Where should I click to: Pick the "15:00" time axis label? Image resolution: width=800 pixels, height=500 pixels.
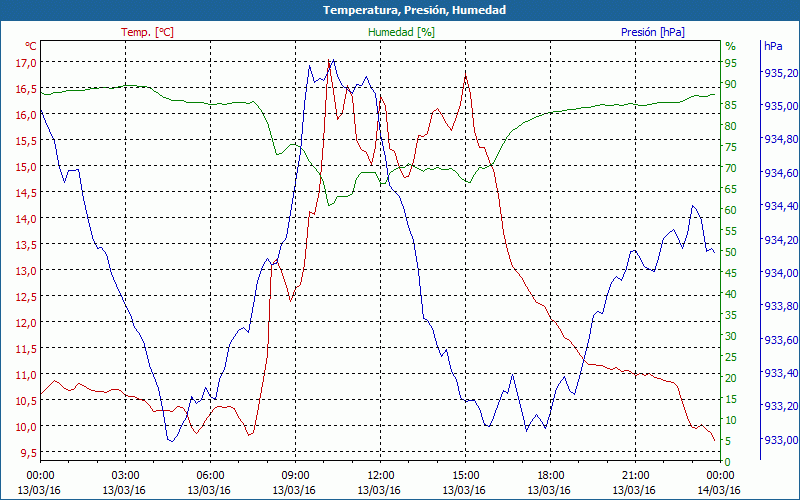tap(465, 476)
